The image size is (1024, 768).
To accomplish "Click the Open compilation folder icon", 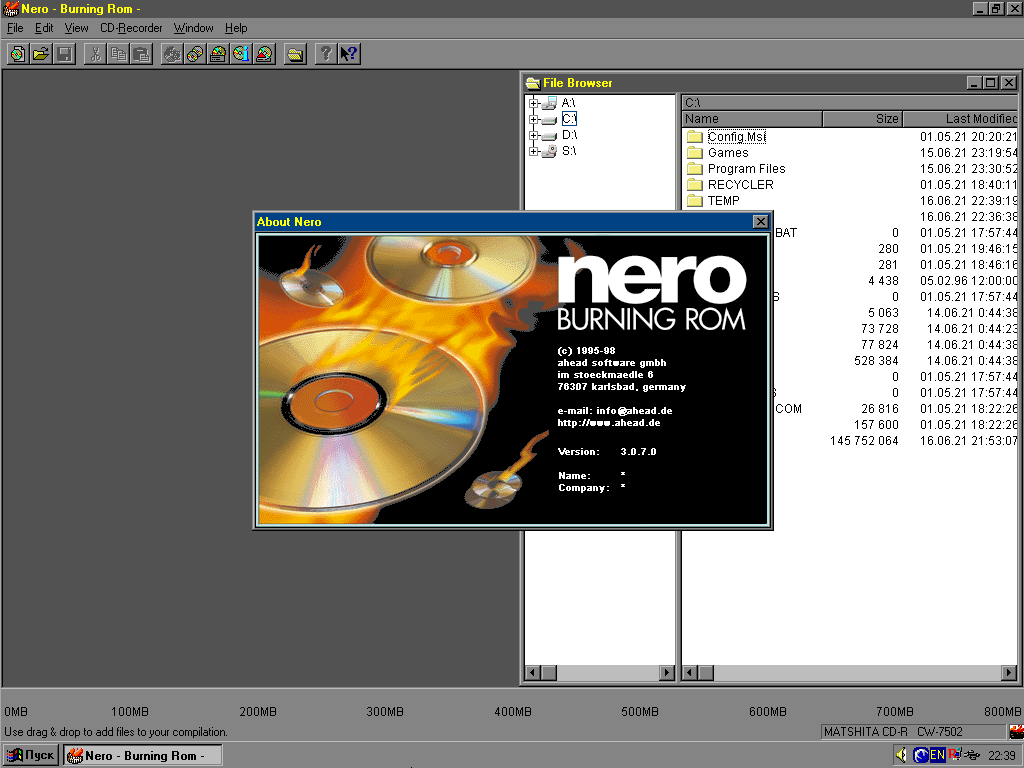I will (x=41, y=54).
